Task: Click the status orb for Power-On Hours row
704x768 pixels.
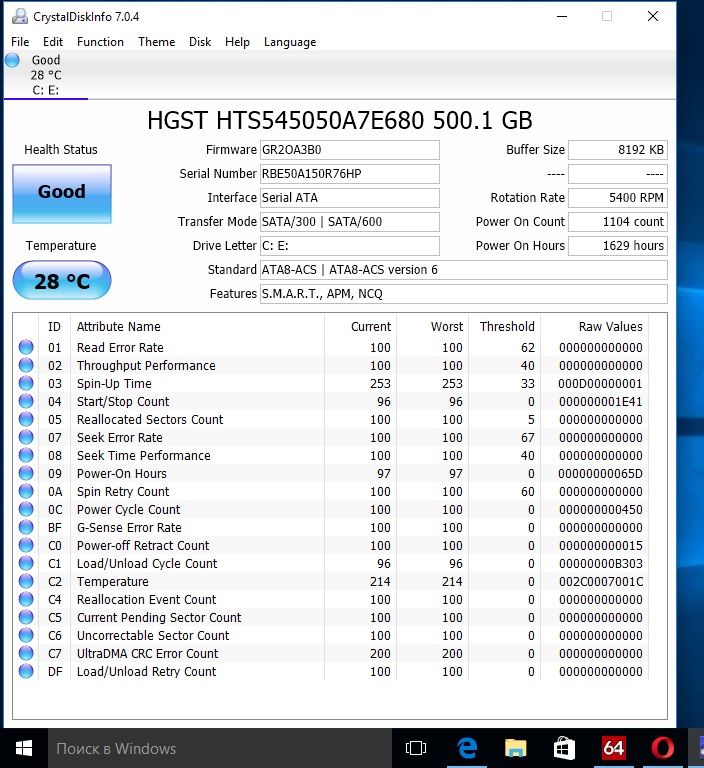Action: [26, 474]
